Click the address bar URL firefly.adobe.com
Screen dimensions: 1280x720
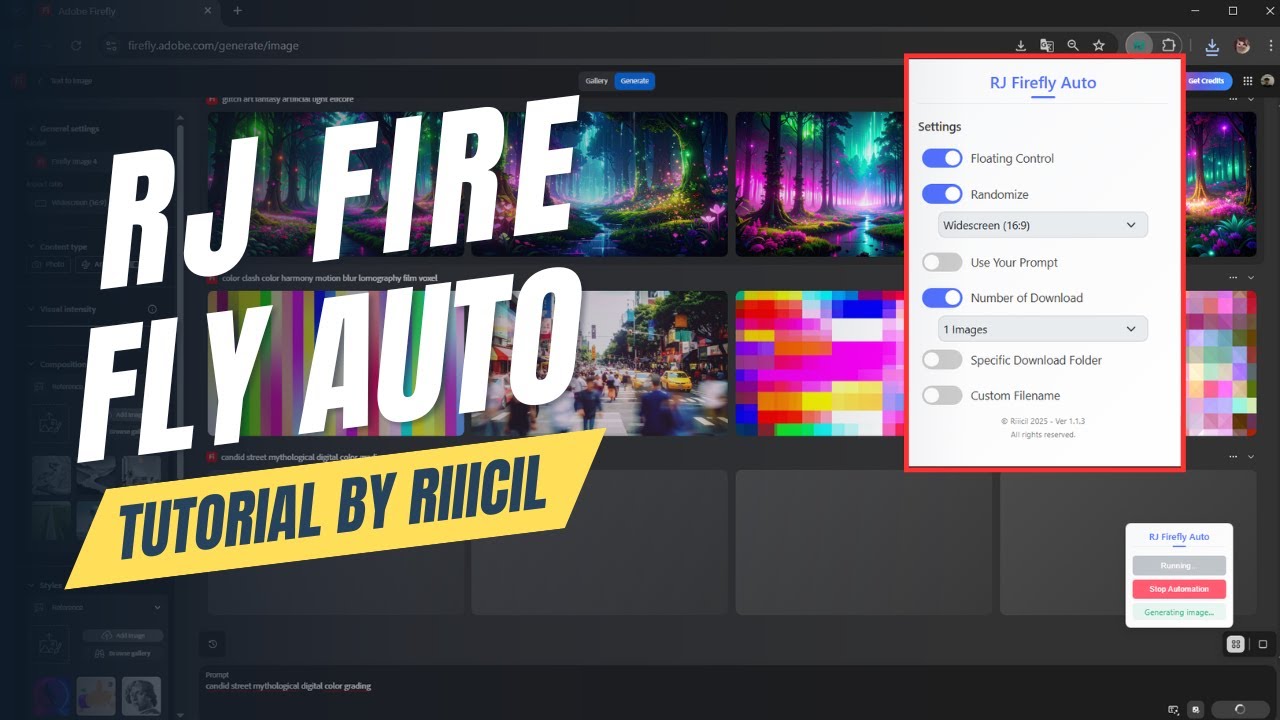pyautogui.click(x=213, y=45)
